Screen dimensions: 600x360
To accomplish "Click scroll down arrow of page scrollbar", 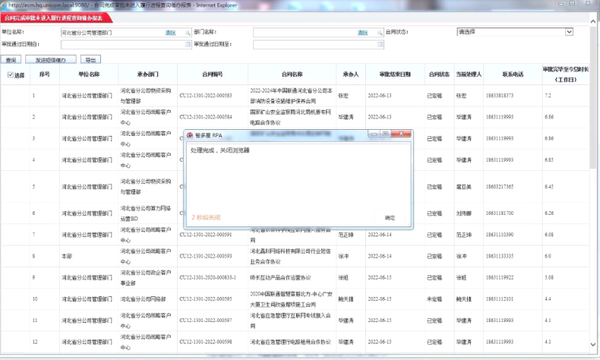I will tap(593, 345).
